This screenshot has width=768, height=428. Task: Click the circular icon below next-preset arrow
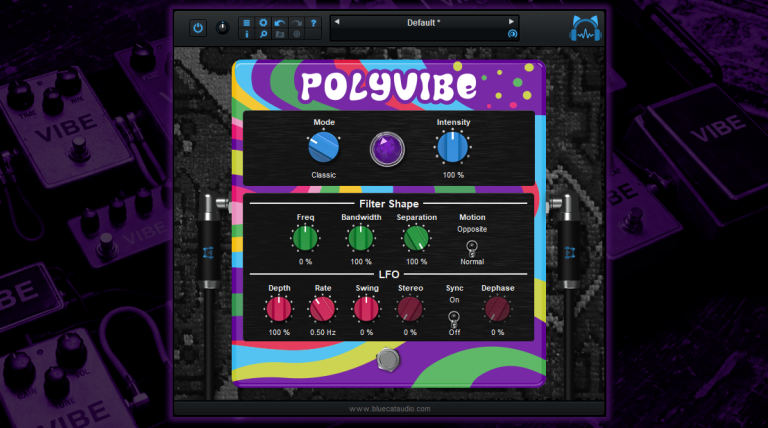coord(512,34)
